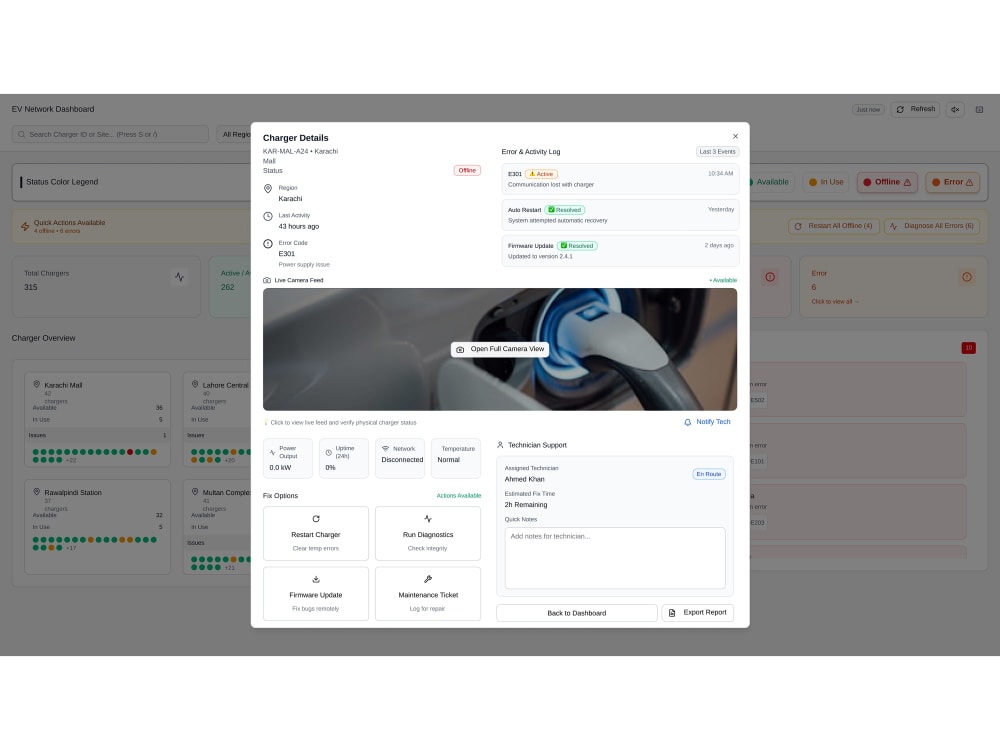Viewport: 1000px width, 750px height.
Task: Open a Maintenance Ticket
Action: 428,594
